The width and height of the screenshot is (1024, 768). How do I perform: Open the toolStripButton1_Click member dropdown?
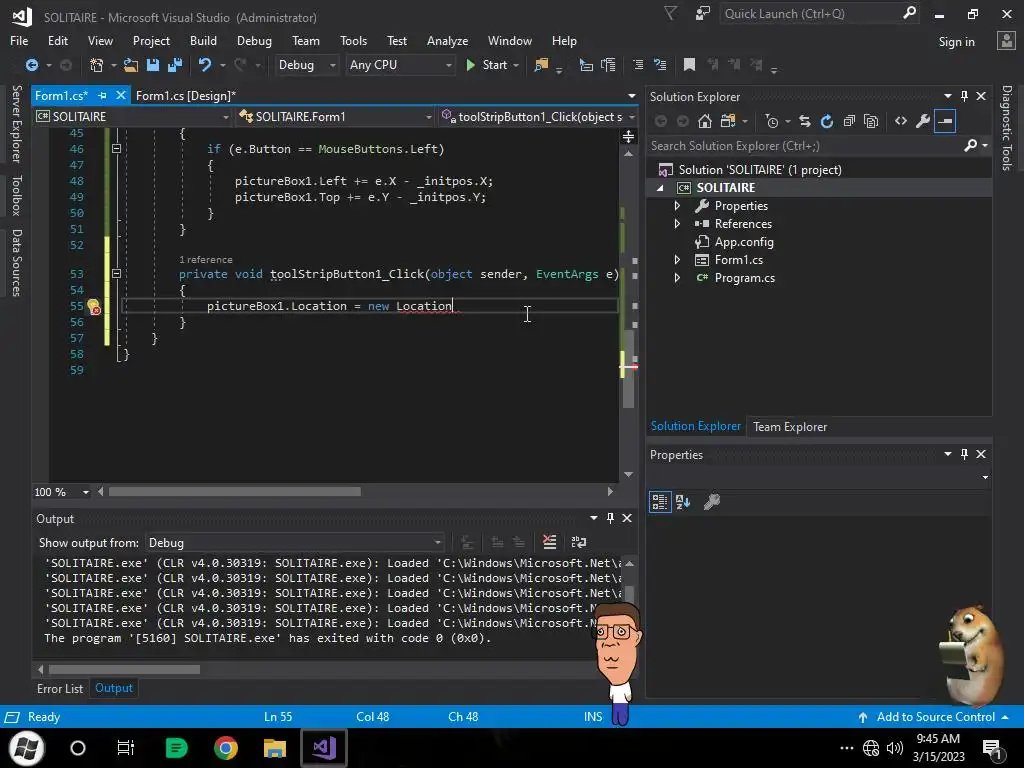pos(538,117)
